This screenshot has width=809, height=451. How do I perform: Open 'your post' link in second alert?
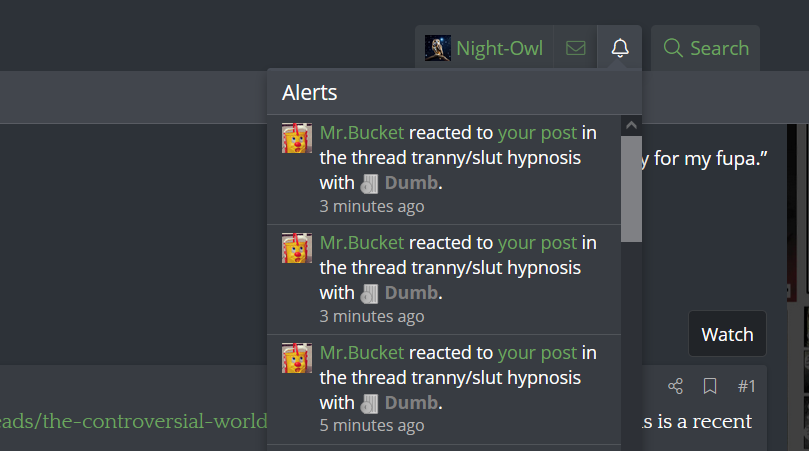pyautogui.click(x=537, y=243)
